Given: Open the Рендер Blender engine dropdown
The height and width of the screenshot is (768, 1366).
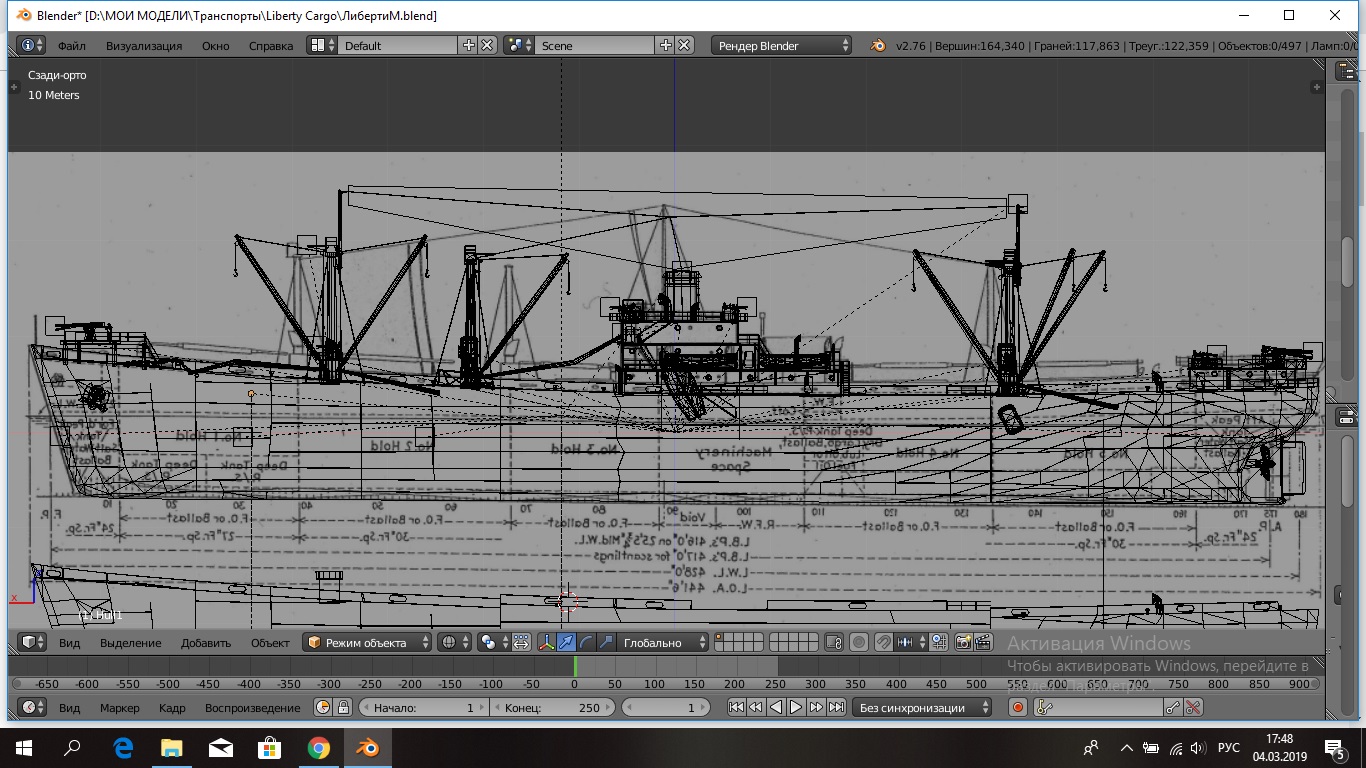Looking at the screenshot, I should click(782, 45).
